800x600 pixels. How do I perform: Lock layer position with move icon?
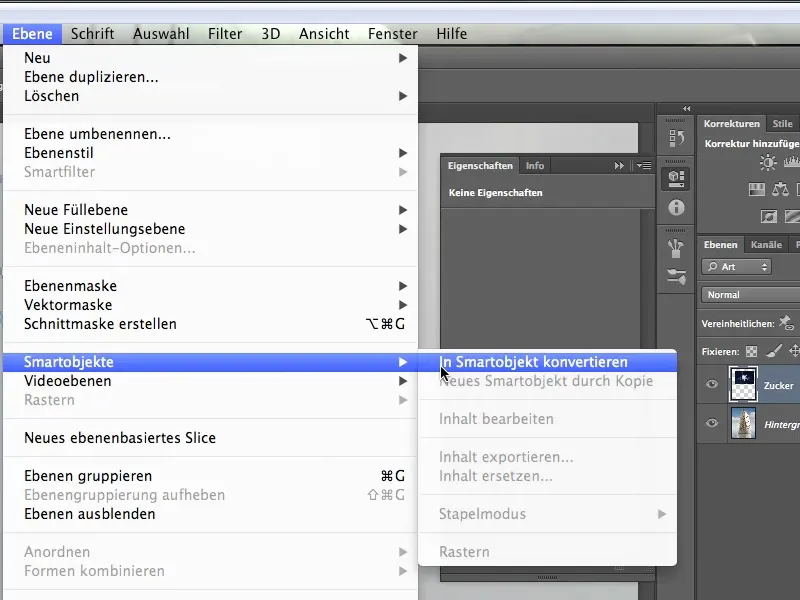point(794,351)
